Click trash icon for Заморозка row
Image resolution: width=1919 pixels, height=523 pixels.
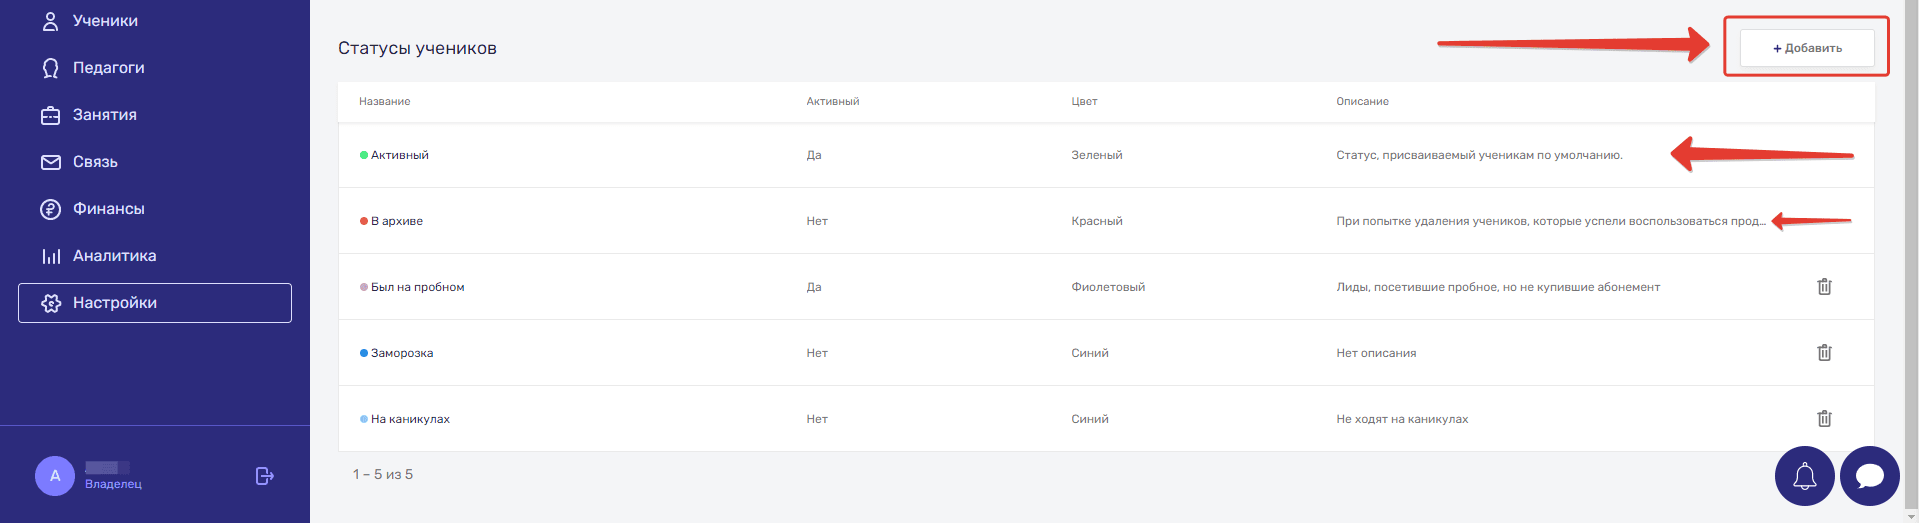tap(1824, 353)
